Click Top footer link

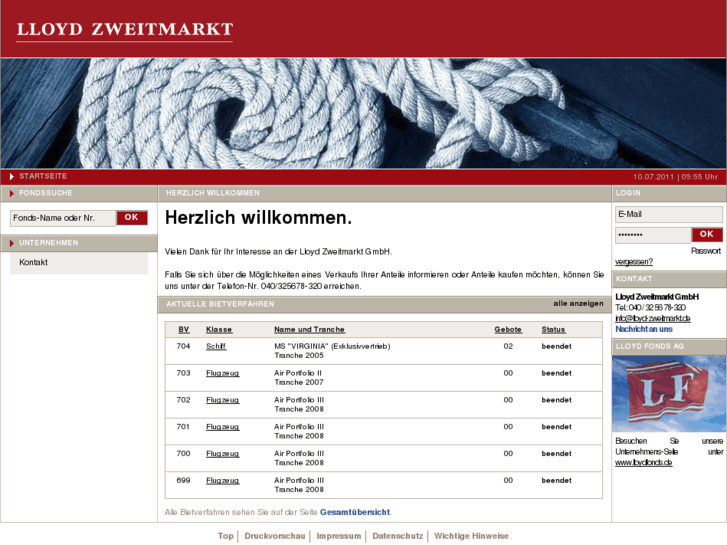(x=226, y=536)
